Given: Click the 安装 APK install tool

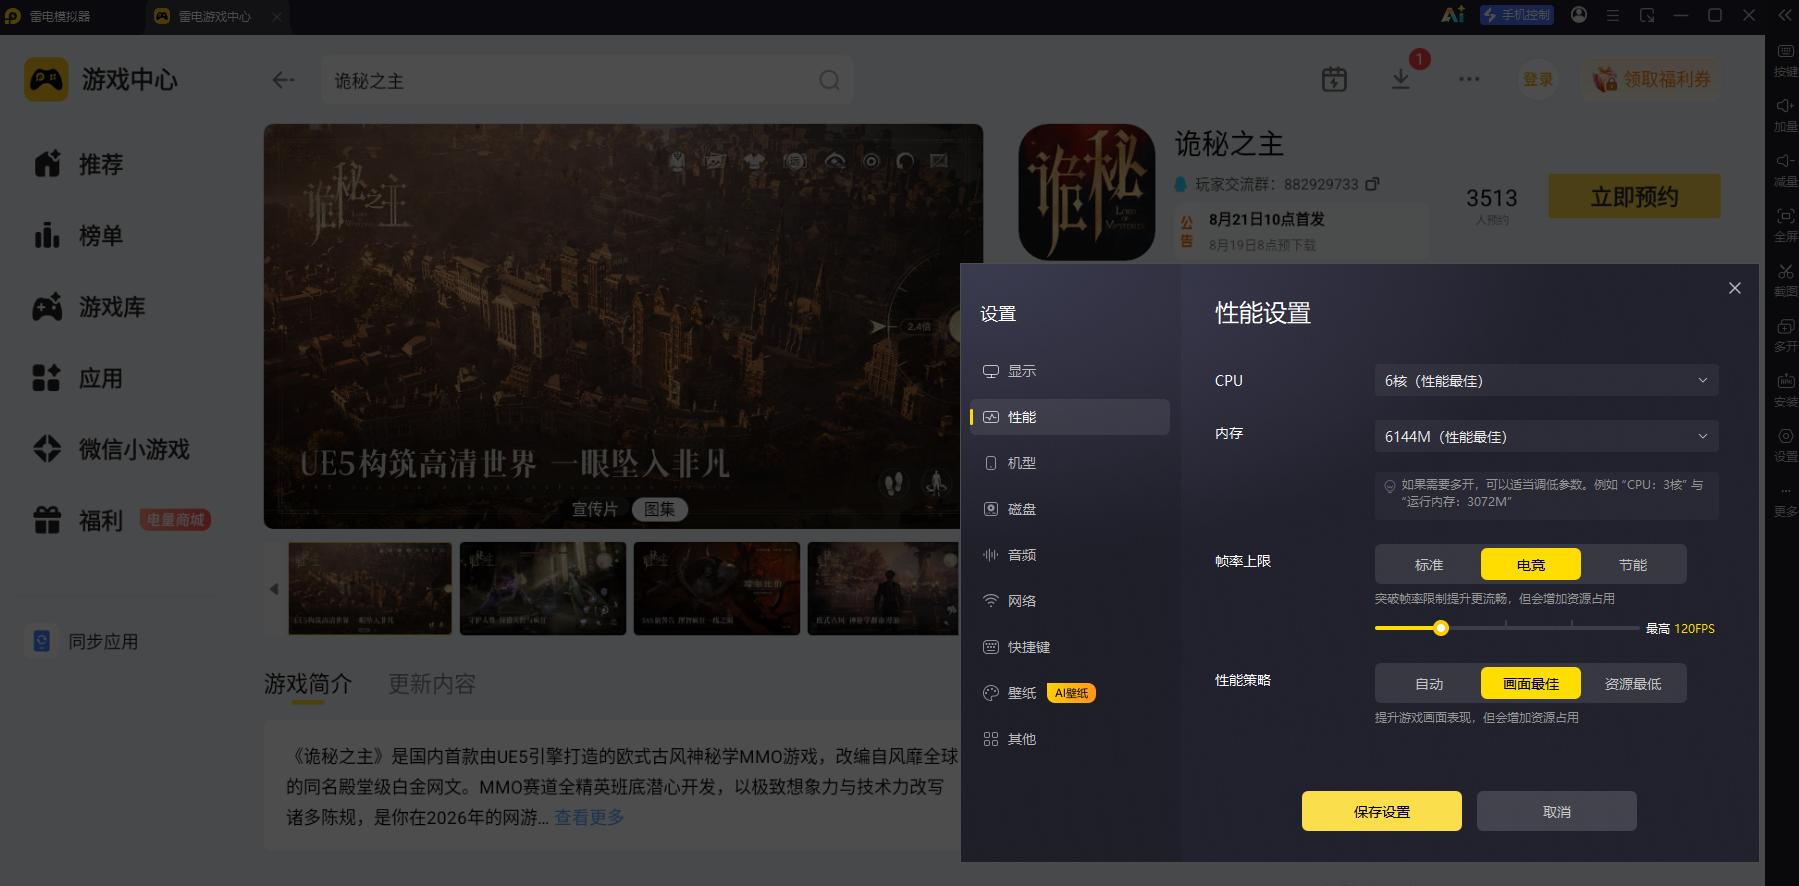Looking at the screenshot, I should [x=1785, y=390].
